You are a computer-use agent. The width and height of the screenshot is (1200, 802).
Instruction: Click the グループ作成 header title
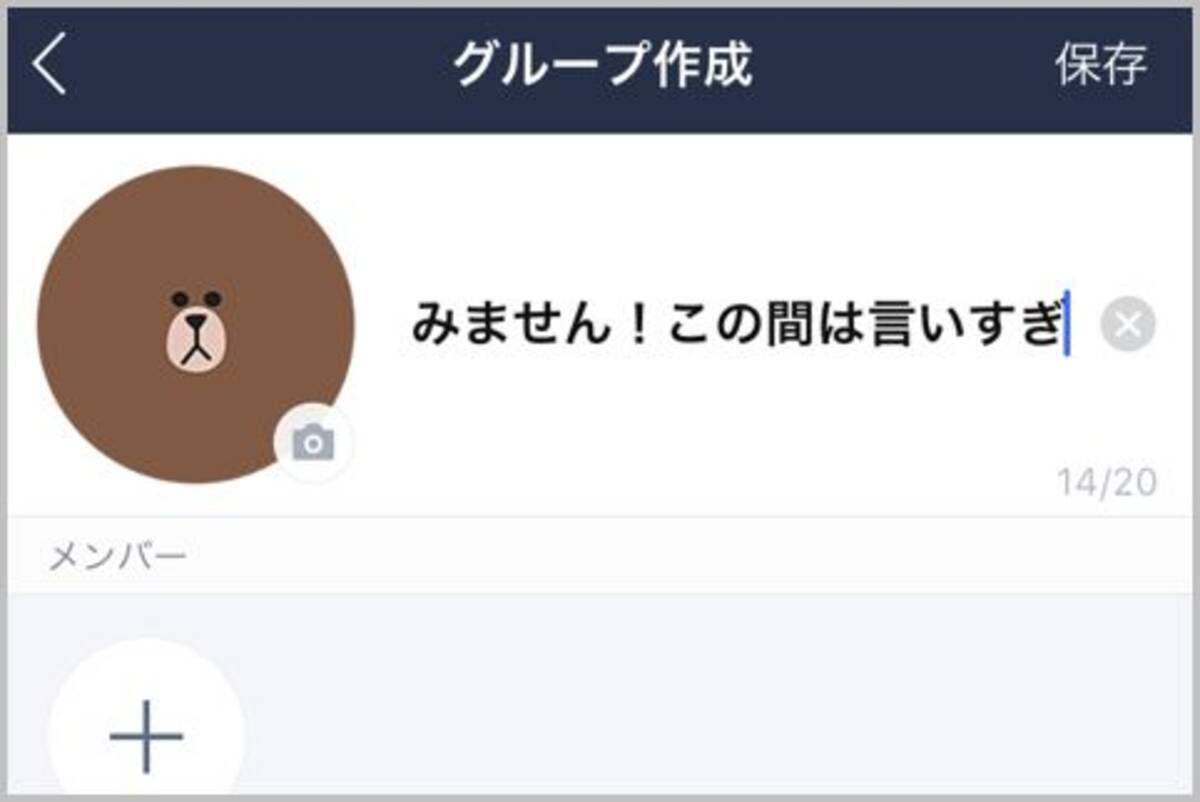[x=601, y=65]
